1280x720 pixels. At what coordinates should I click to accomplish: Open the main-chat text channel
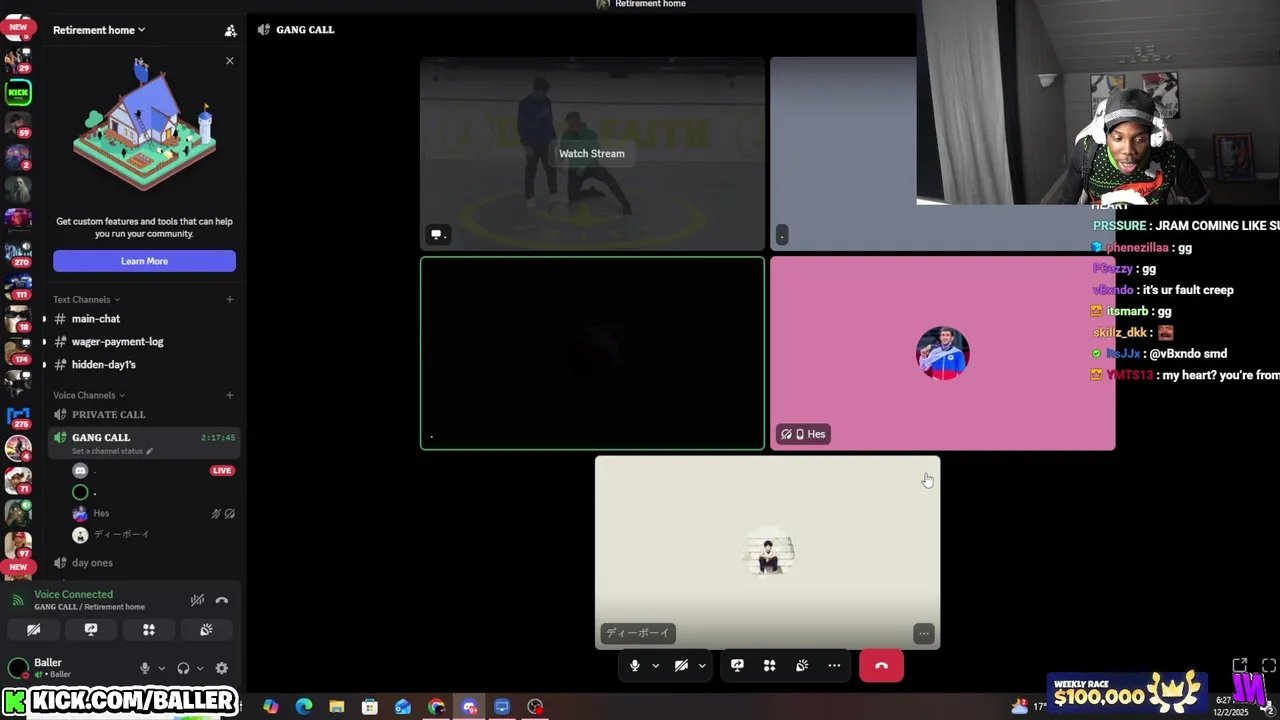[144, 319]
